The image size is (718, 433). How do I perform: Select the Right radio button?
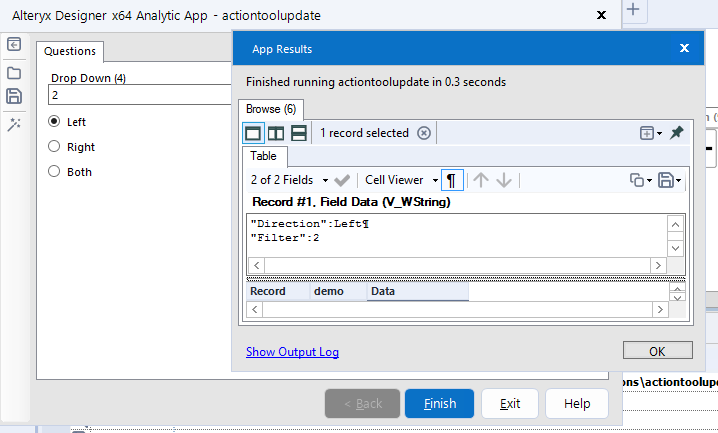54,147
